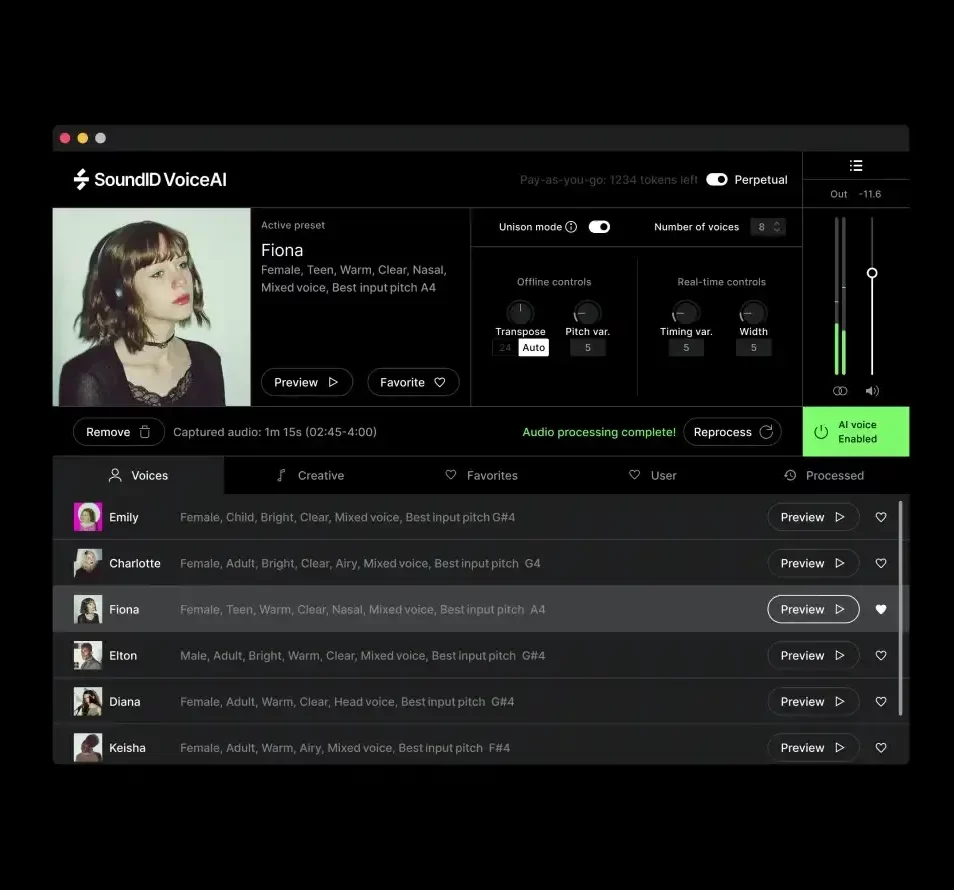954x890 pixels.
Task: Click the stereo link icon below the meter
Action: click(840, 391)
